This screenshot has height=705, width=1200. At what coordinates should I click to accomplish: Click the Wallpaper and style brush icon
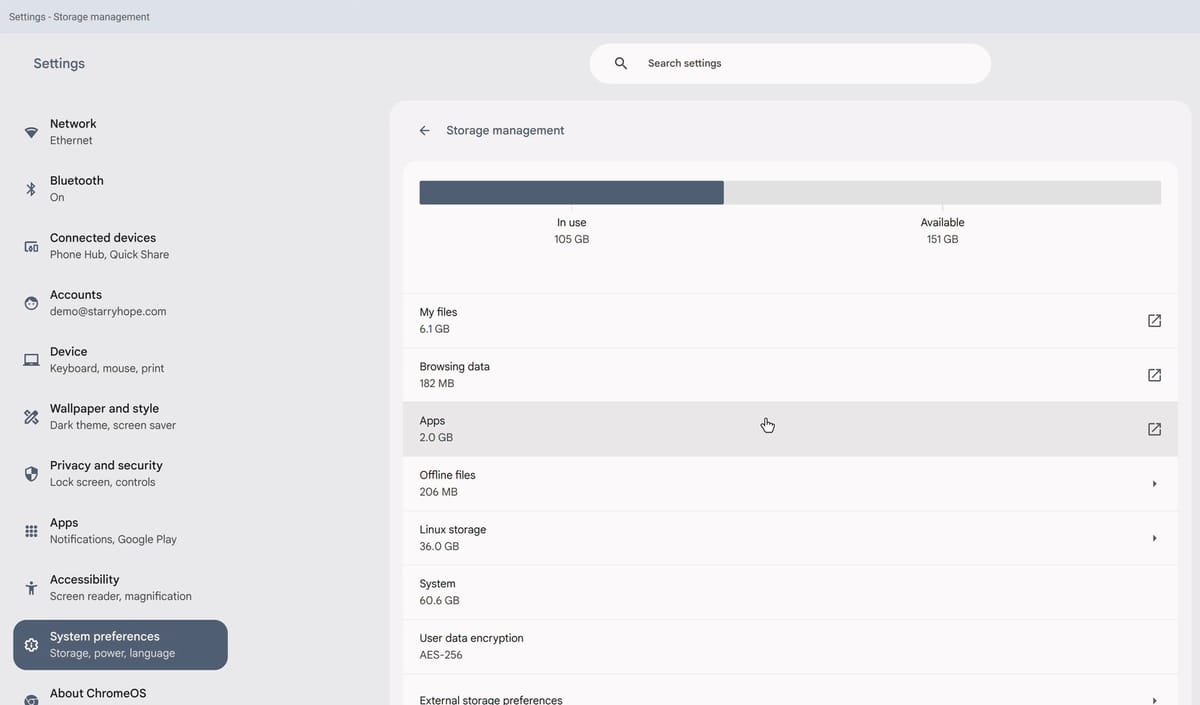pyautogui.click(x=31, y=417)
